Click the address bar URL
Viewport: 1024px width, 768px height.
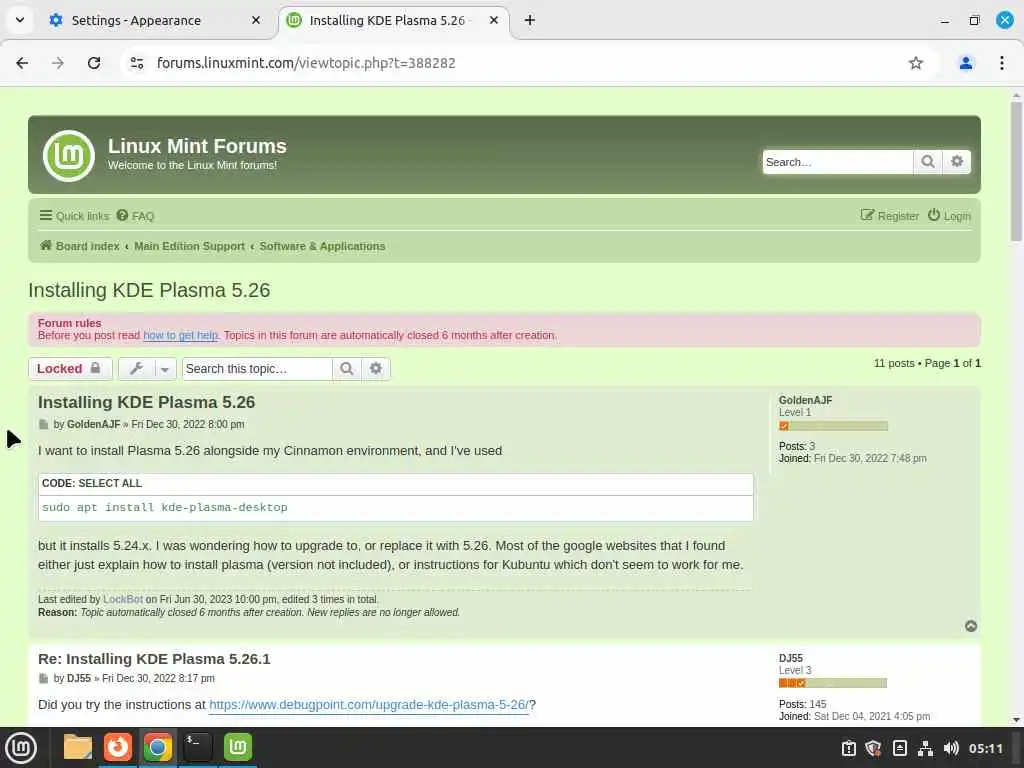(x=306, y=63)
